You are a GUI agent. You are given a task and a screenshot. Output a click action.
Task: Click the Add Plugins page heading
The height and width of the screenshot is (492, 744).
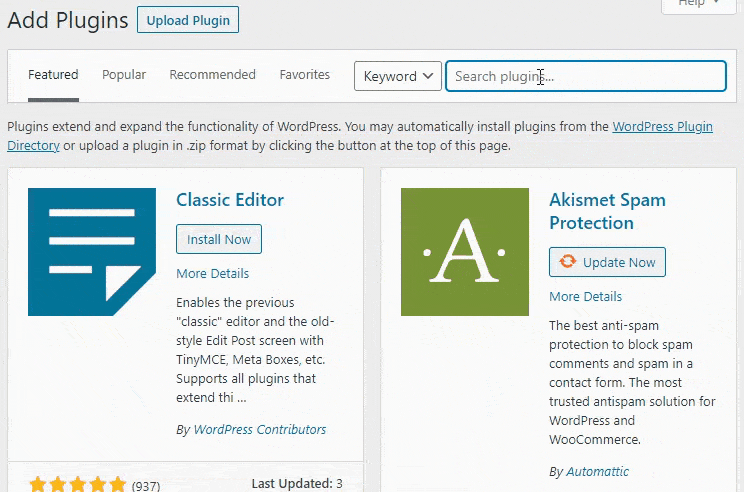(68, 20)
